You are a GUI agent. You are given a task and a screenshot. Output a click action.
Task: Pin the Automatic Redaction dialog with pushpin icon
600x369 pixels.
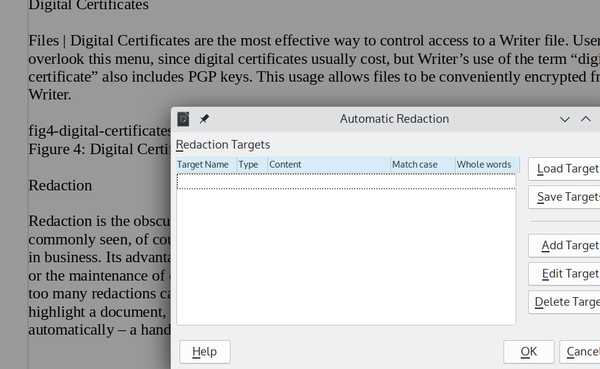[x=204, y=119]
